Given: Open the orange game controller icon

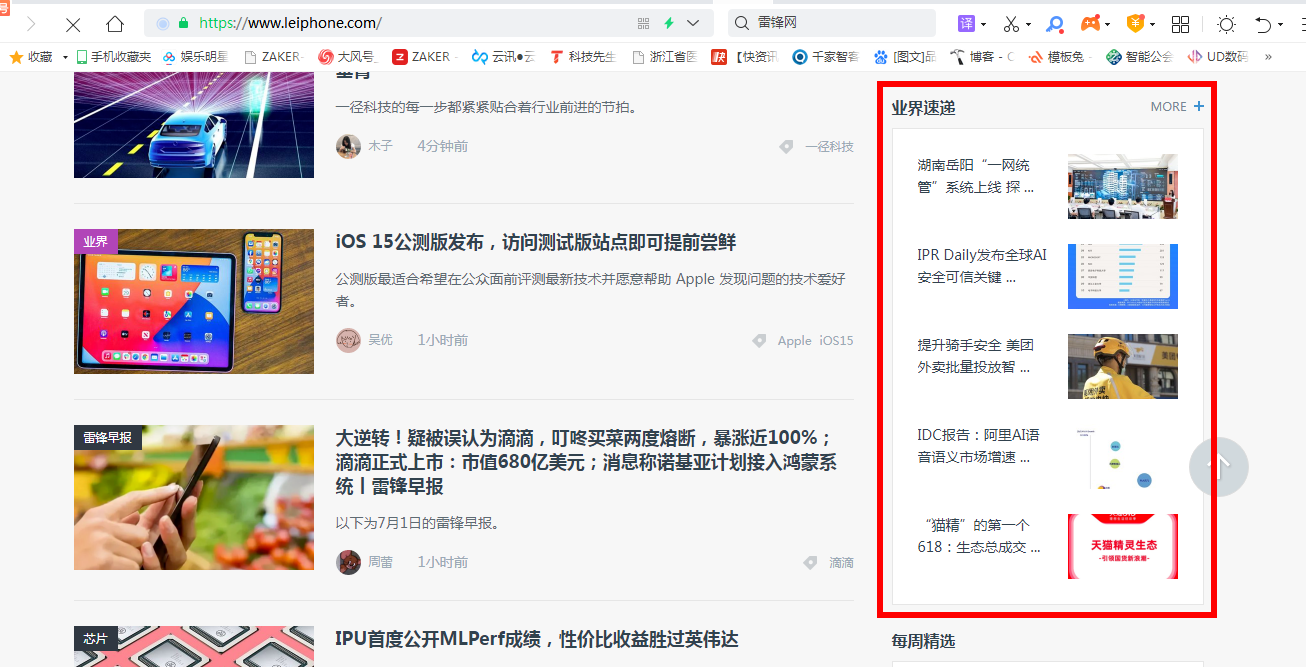Looking at the screenshot, I should click(1091, 23).
